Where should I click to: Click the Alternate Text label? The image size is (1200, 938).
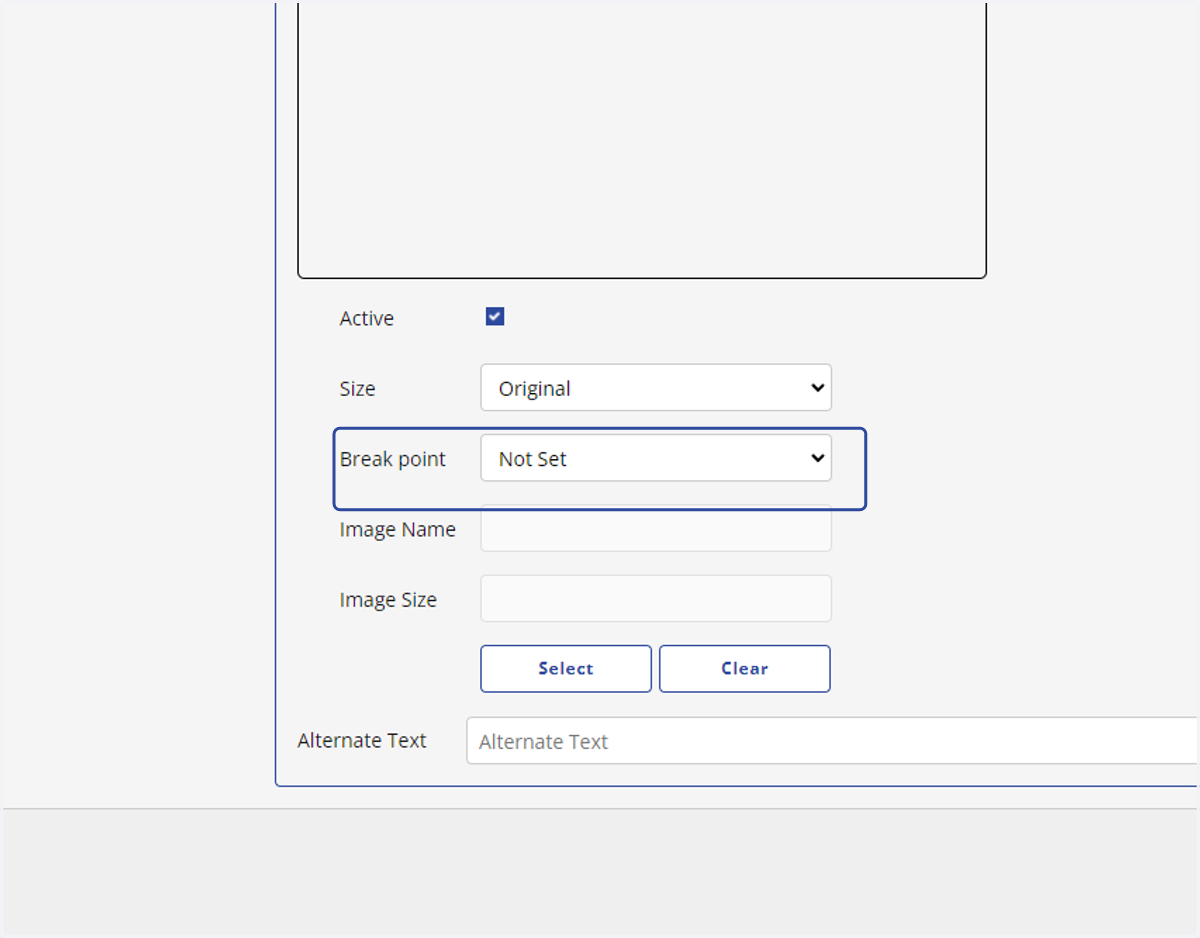point(362,741)
